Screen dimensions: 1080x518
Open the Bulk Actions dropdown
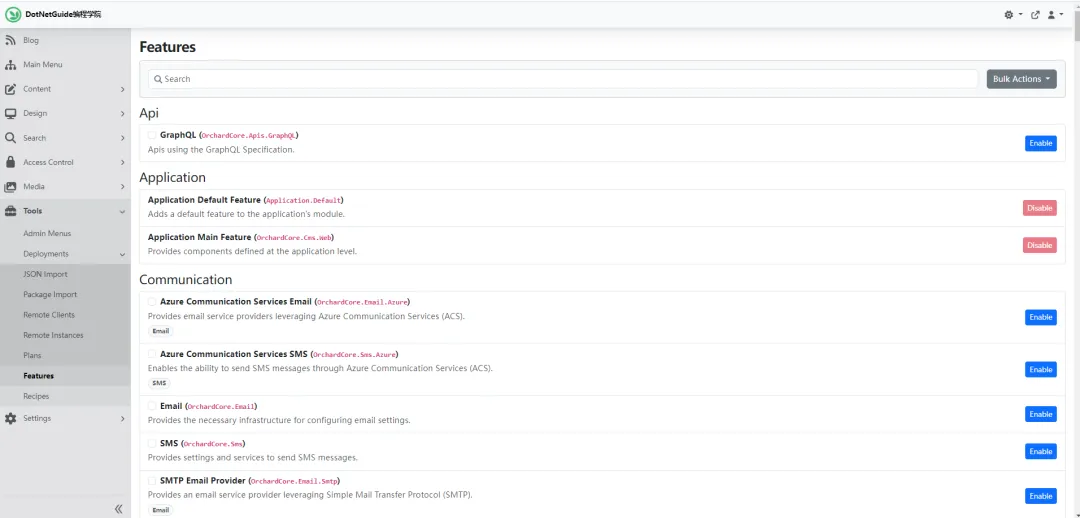1021,79
